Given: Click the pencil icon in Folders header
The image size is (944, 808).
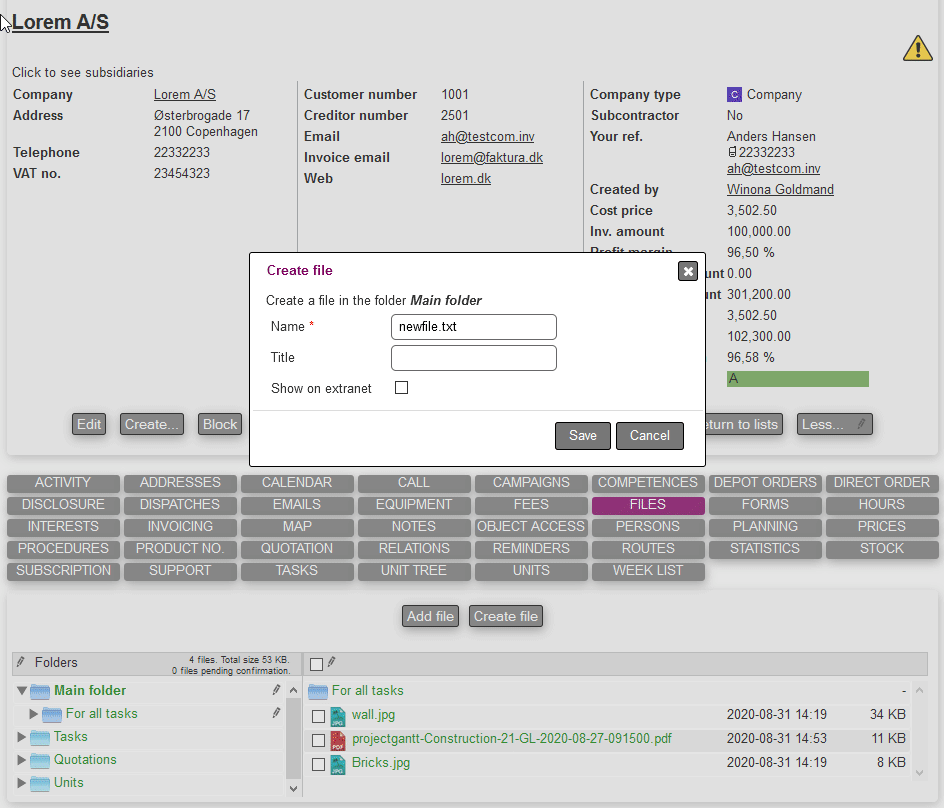Looking at the screenshot, I should [21, 662].
